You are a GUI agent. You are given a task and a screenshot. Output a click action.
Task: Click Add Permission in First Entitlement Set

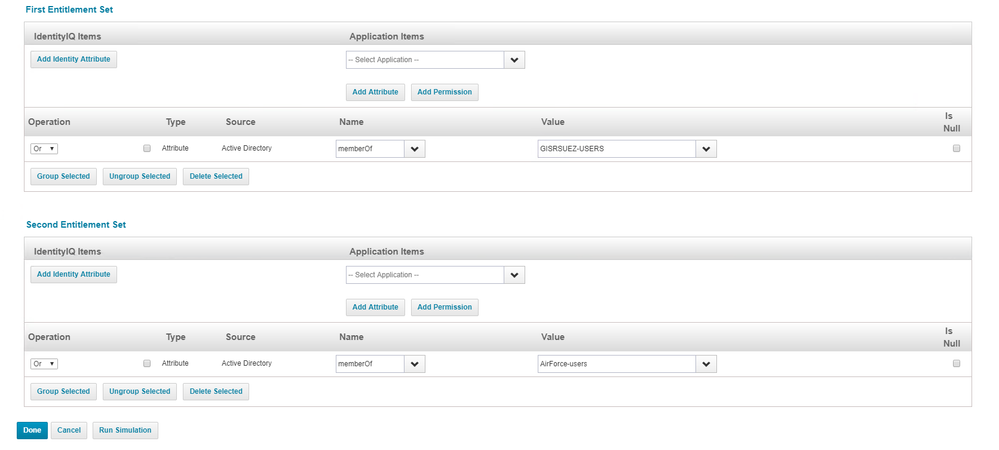pos(444,92)
